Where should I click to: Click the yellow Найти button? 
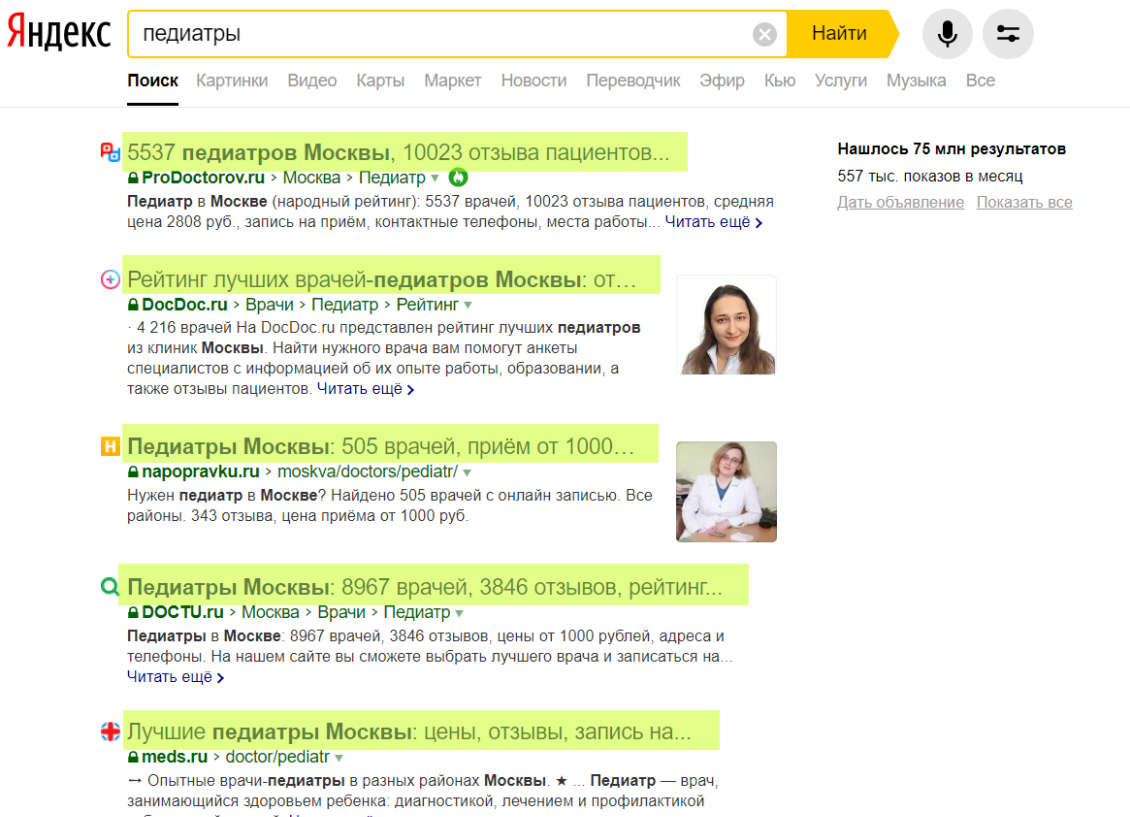[840, 34]
